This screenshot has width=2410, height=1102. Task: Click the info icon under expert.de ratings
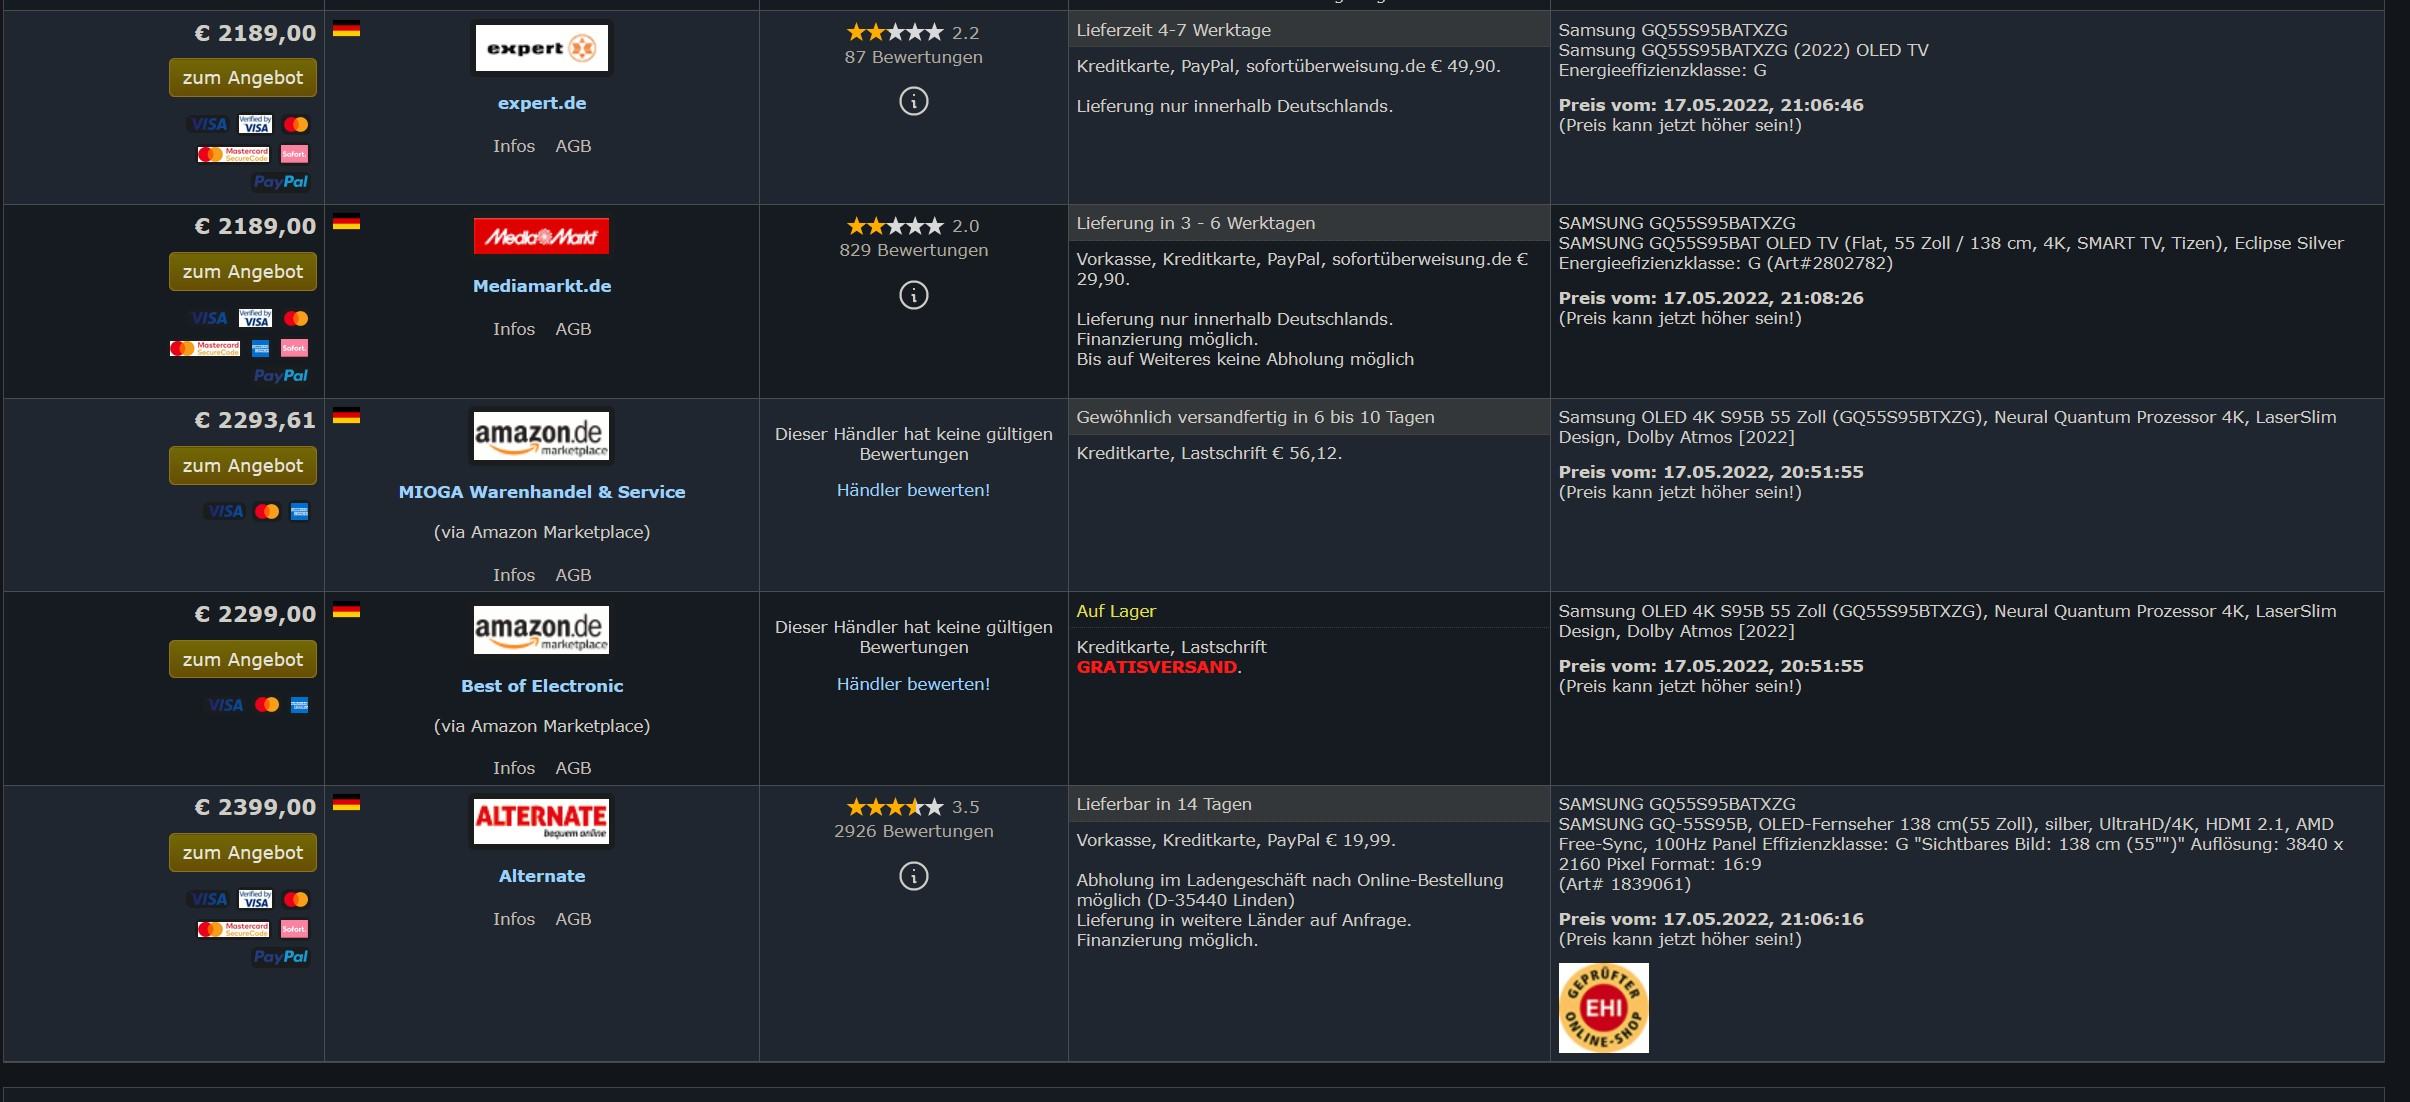914,101
